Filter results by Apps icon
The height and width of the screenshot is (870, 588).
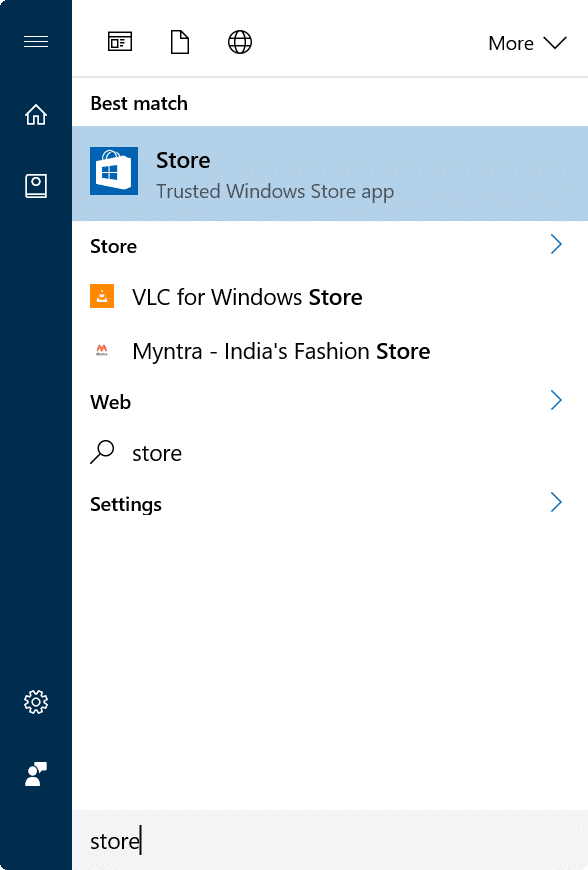coord(120,42)
